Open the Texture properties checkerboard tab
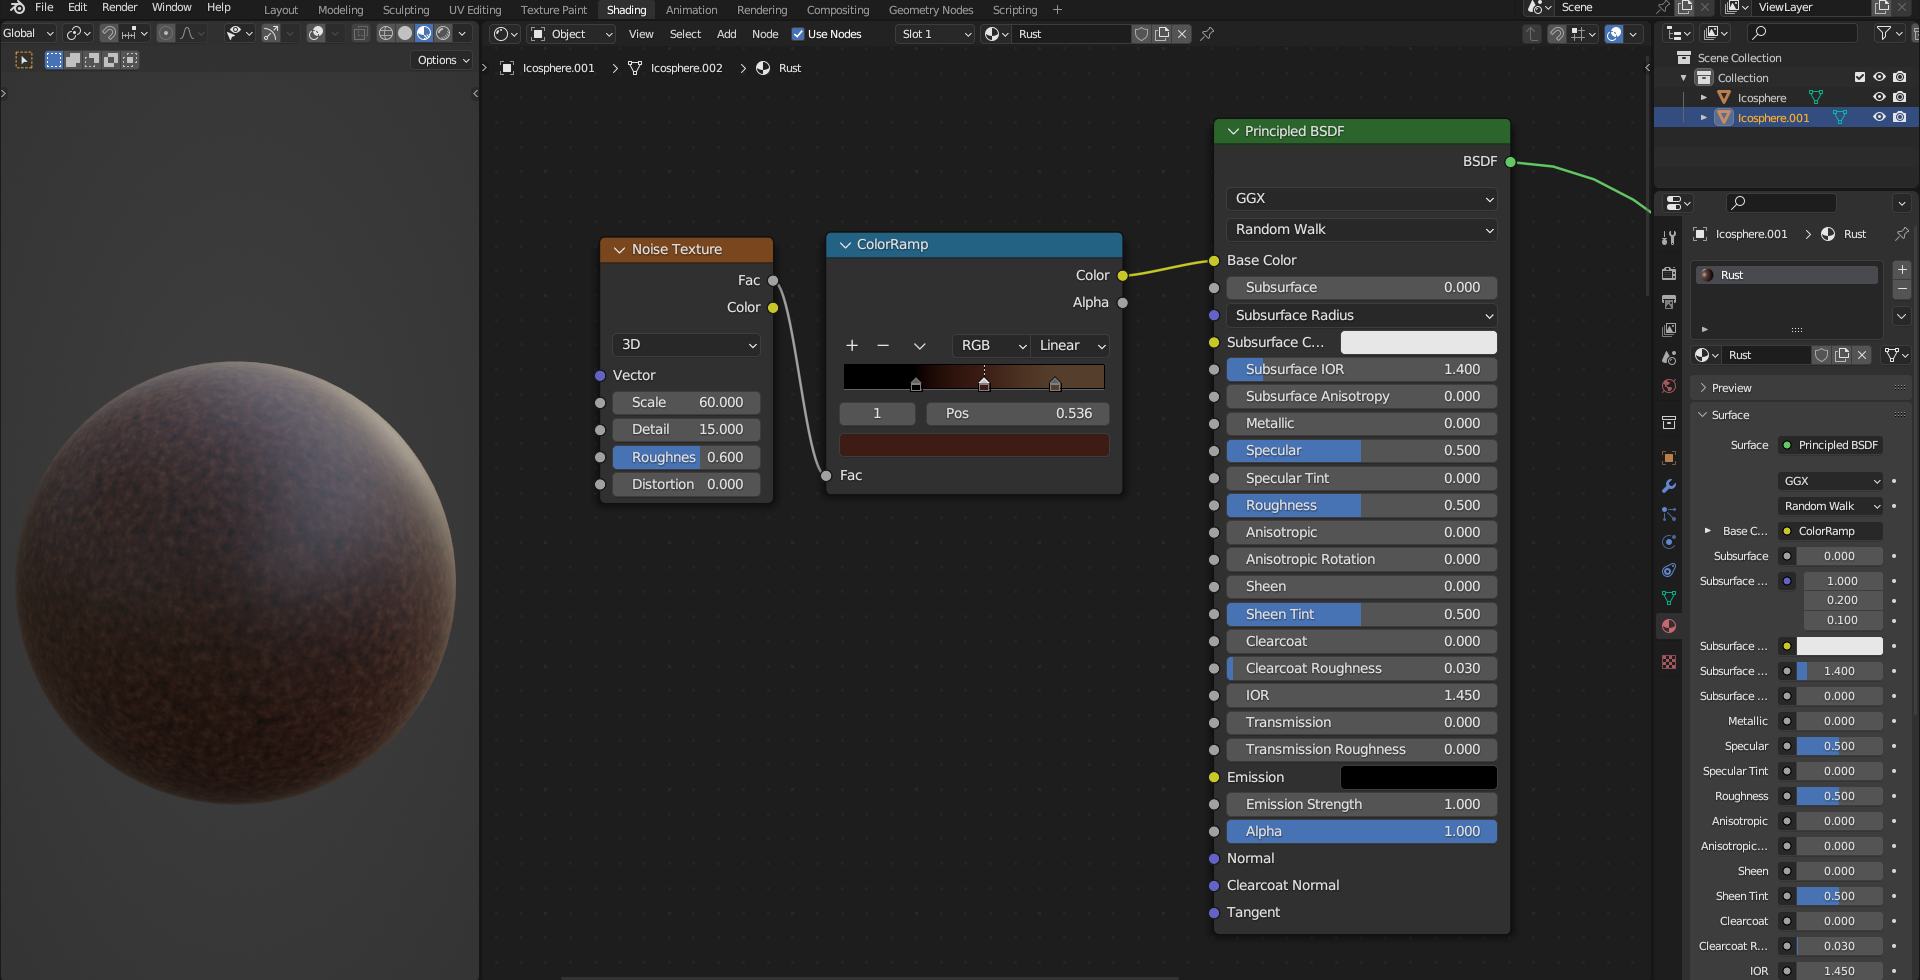The width and height of the screenshot is (1920, 980). (1669, 662)
